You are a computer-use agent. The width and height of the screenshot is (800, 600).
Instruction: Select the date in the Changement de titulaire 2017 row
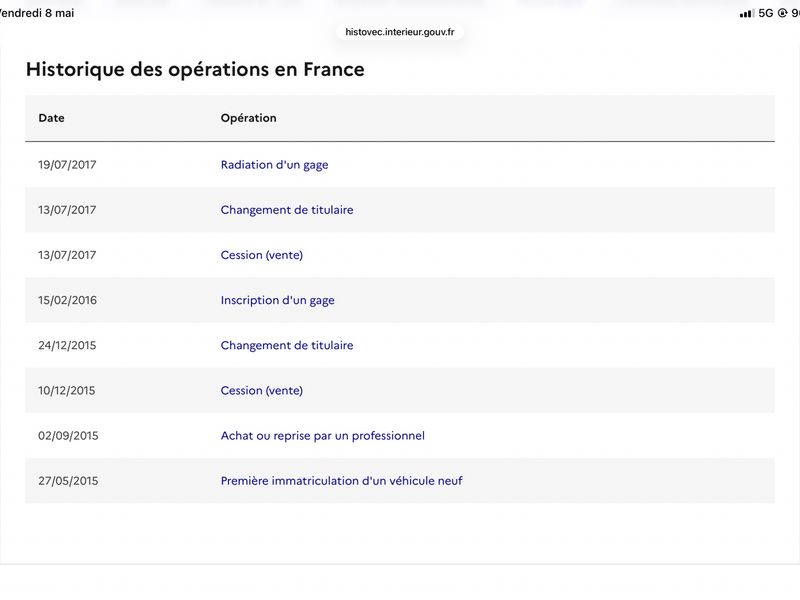67,210
